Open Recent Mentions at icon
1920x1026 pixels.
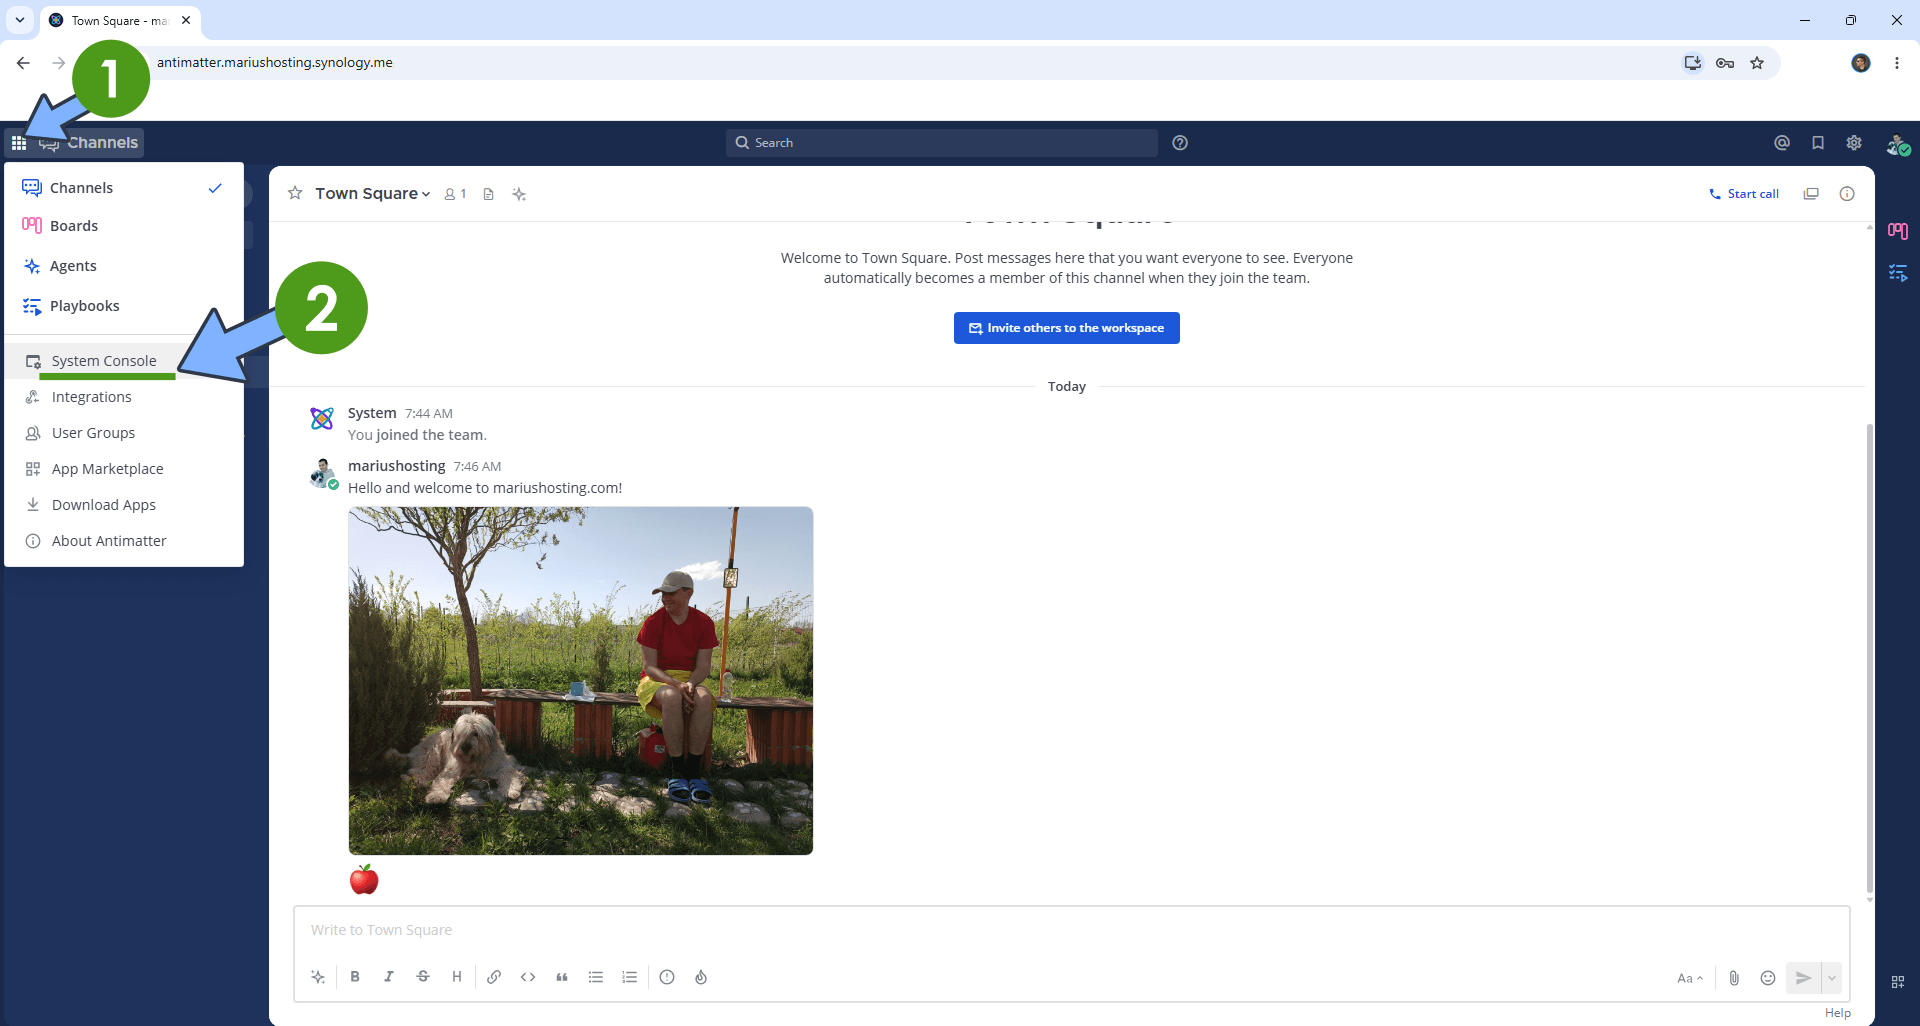click(x=1782, y=143)
